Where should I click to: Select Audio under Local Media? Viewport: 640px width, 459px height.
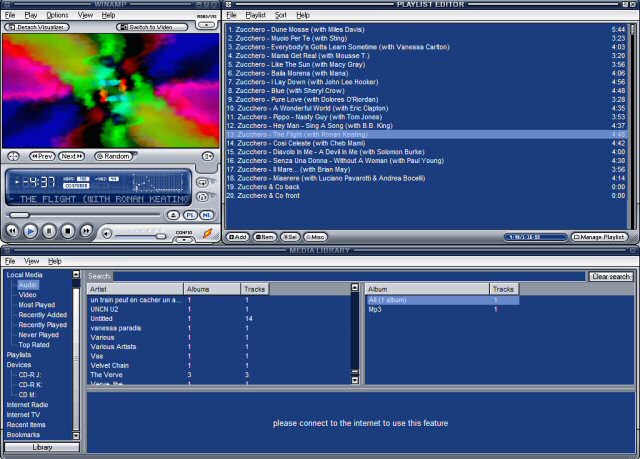(x=28, y=285)
